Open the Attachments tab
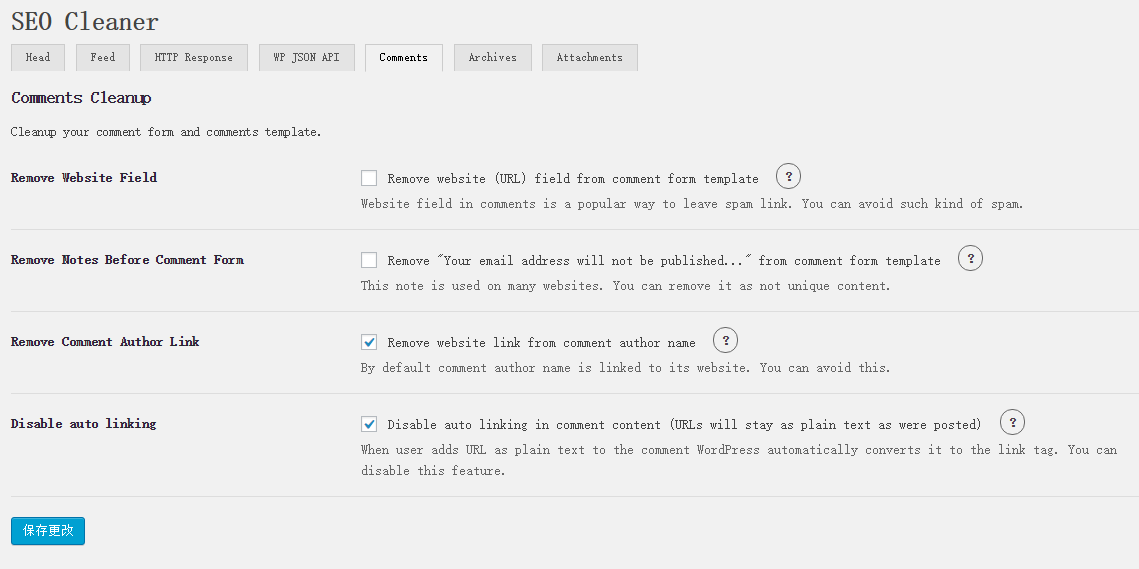This screenshot has width=1139, height=569. point(589,58)
